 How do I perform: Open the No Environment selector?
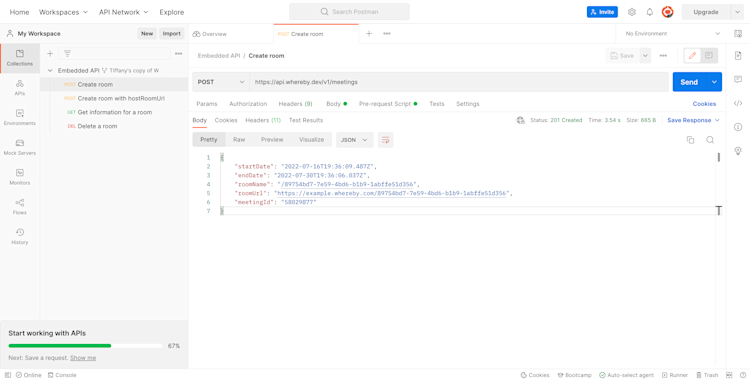click(x=673, y=33)
